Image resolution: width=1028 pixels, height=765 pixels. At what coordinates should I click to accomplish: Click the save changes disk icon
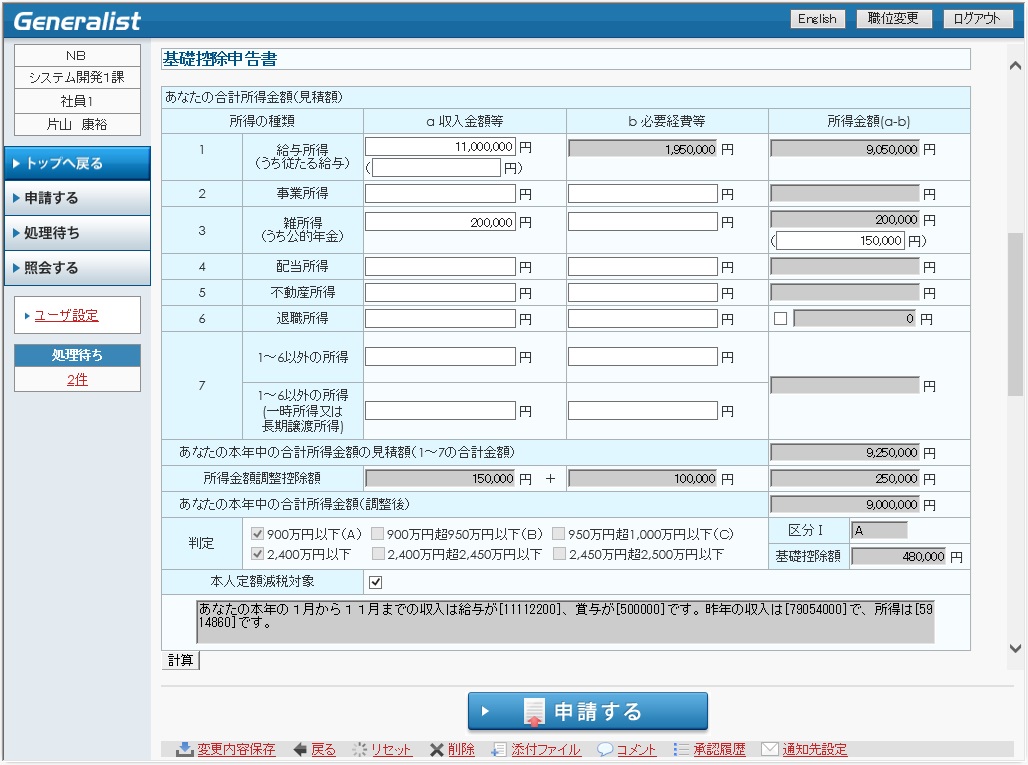(185, 749)
